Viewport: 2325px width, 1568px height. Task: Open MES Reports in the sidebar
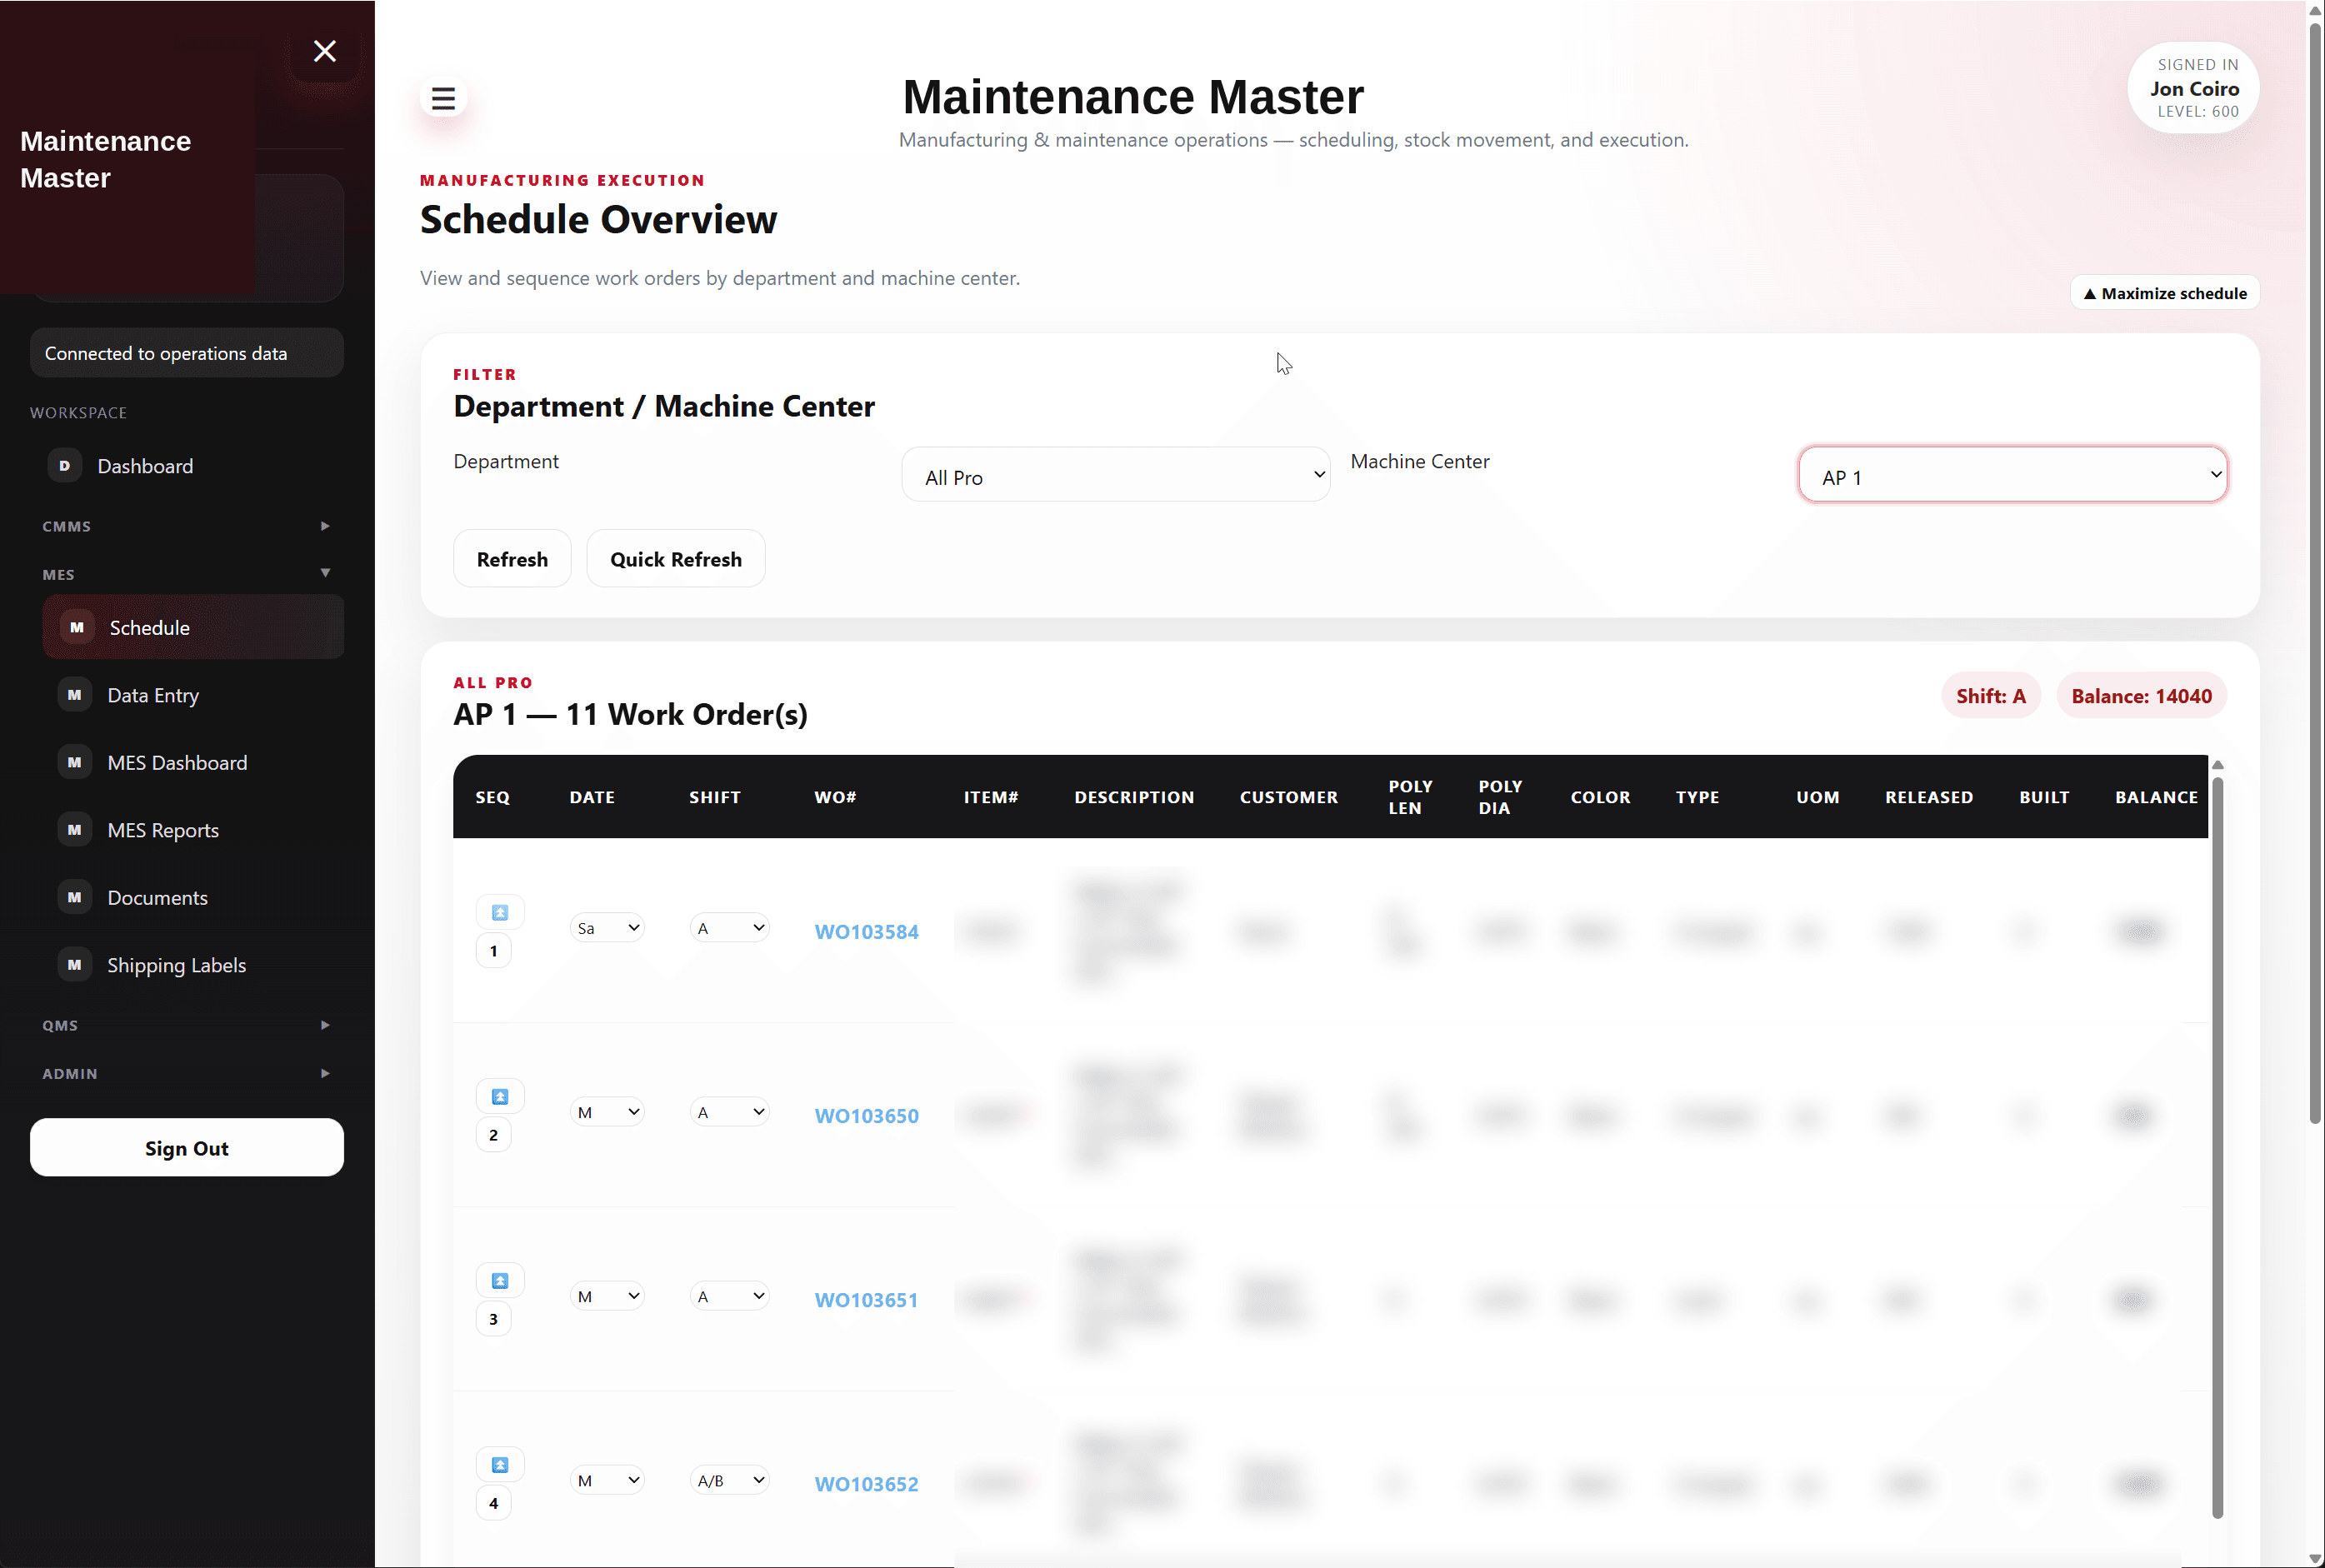click(x=193, y=830)
